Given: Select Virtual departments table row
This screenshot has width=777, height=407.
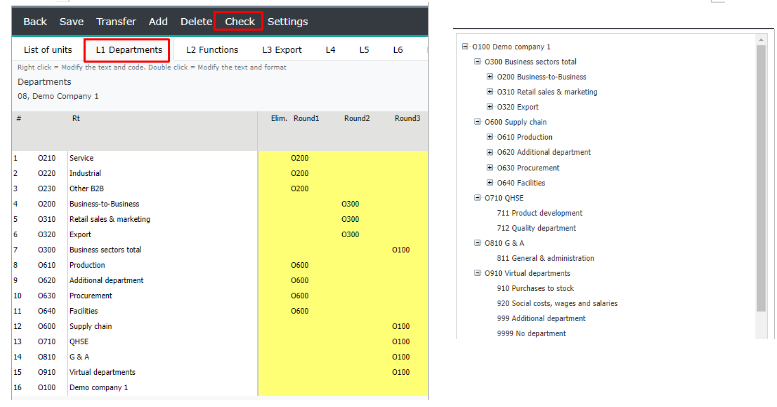Looking at the screenshot, I should 102,372.
